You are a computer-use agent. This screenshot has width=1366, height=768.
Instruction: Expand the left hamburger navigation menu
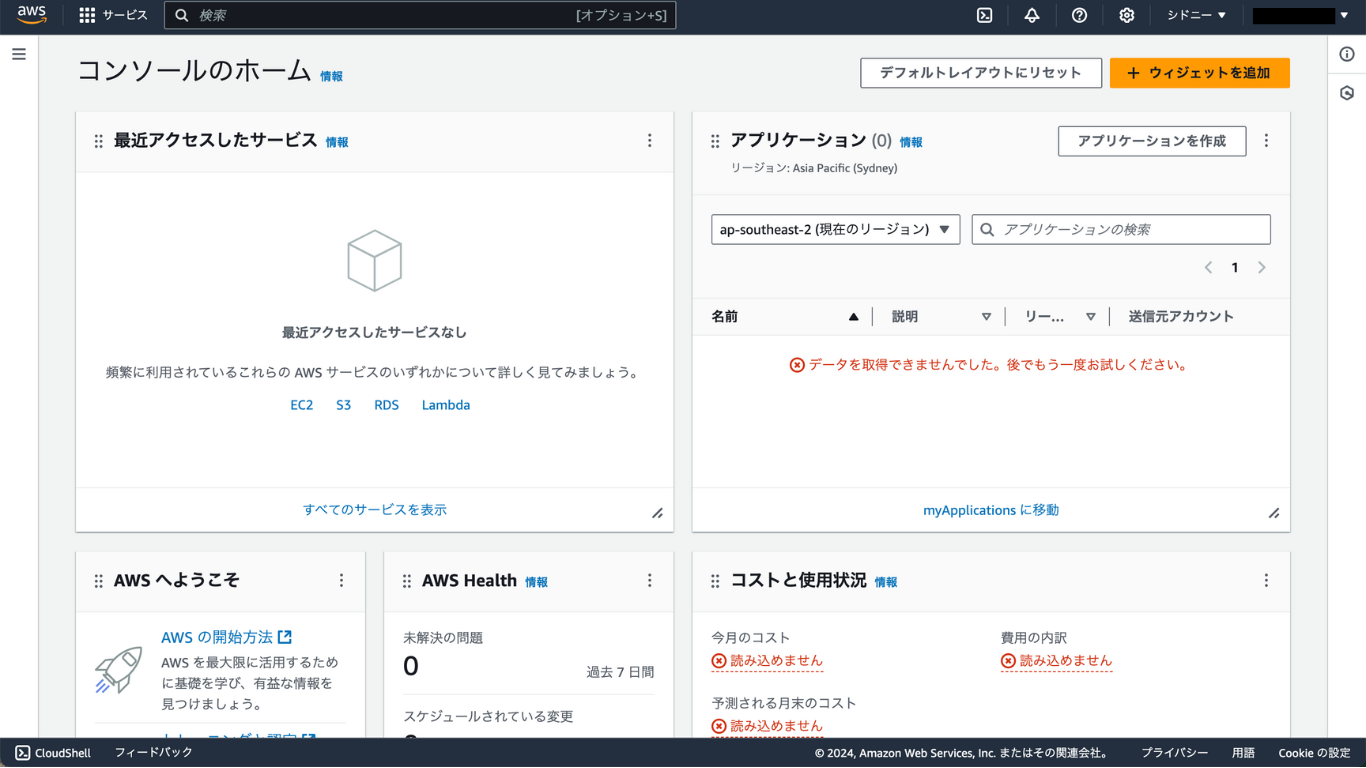coord(19,54)
